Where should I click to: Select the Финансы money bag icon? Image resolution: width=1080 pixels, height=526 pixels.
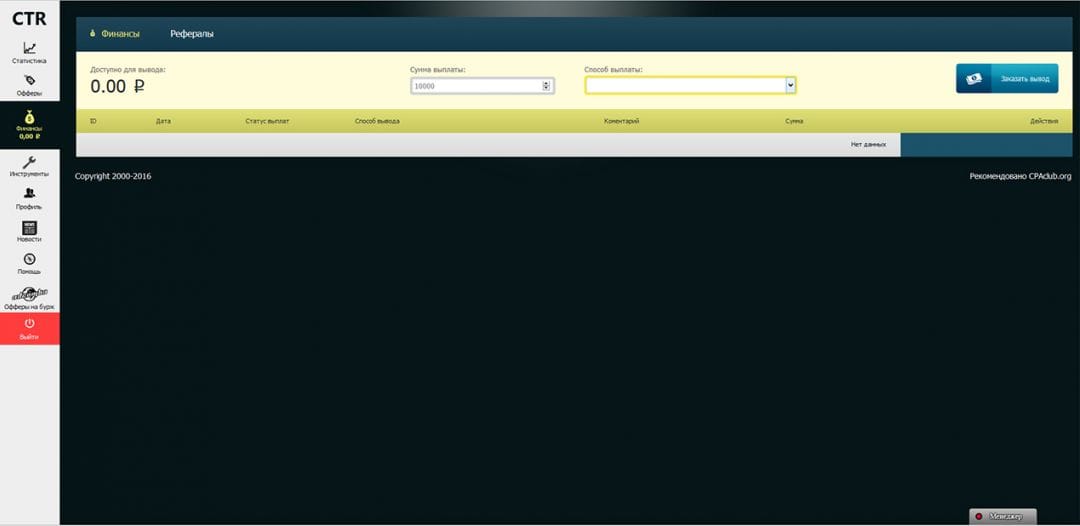(x=29, y=116)
